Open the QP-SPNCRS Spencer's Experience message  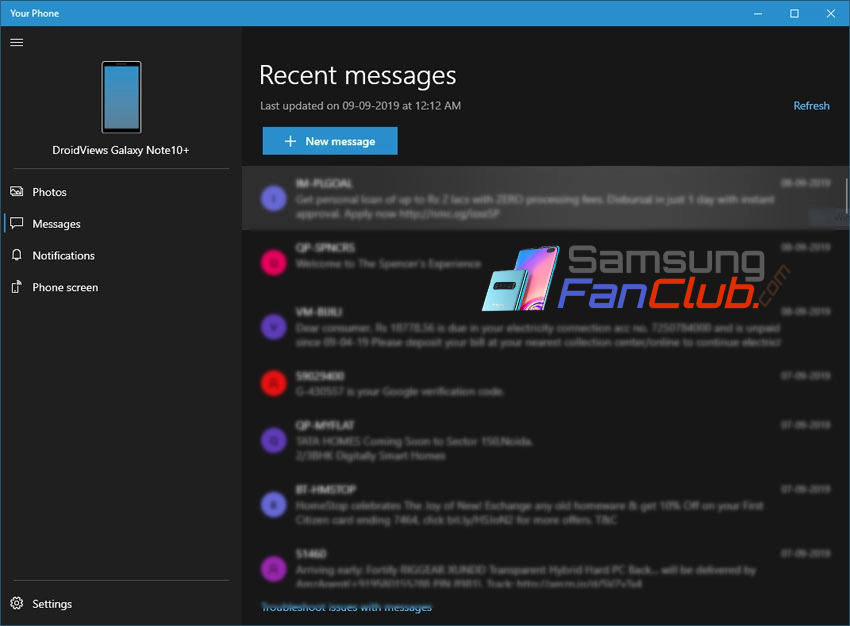pos(544,262)
